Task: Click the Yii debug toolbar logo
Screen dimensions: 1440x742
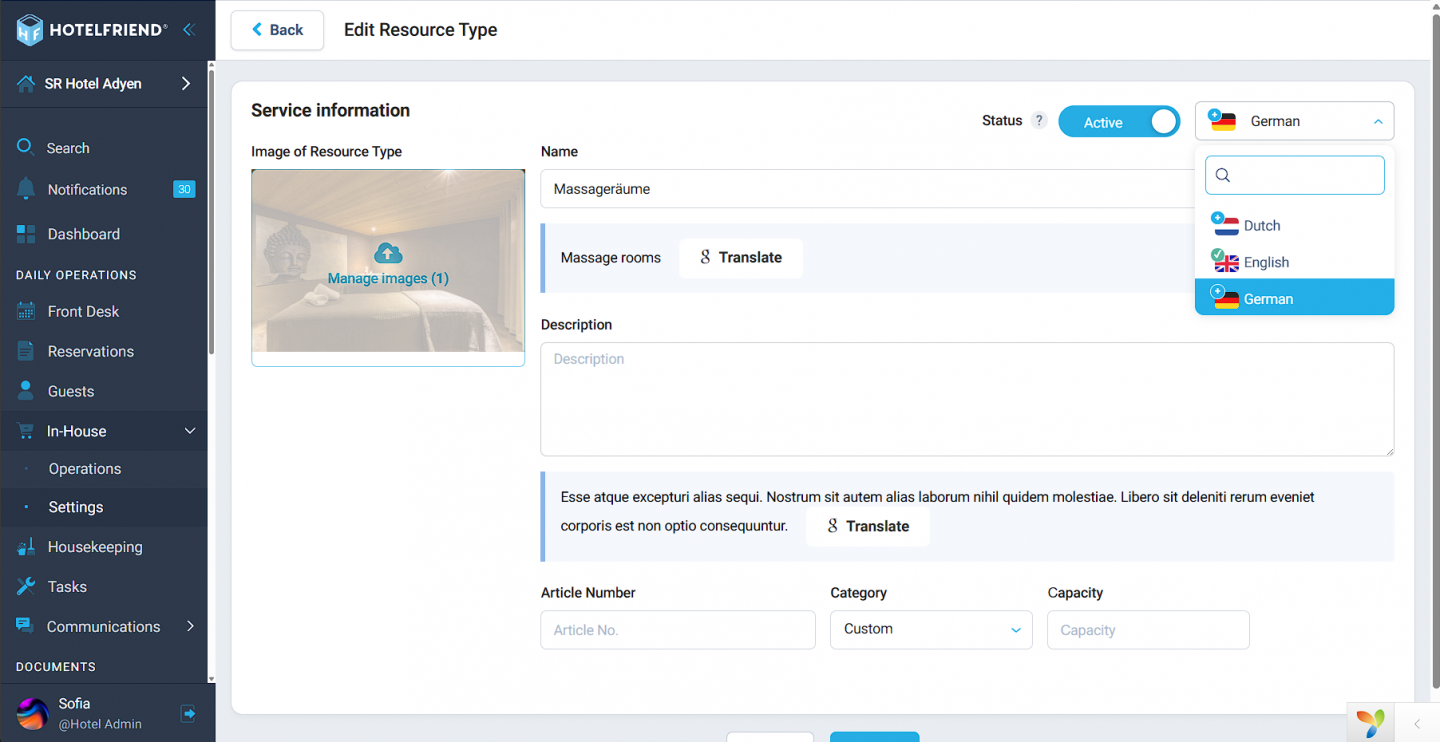Action: pyautogui.click(x=1371, y=722)
